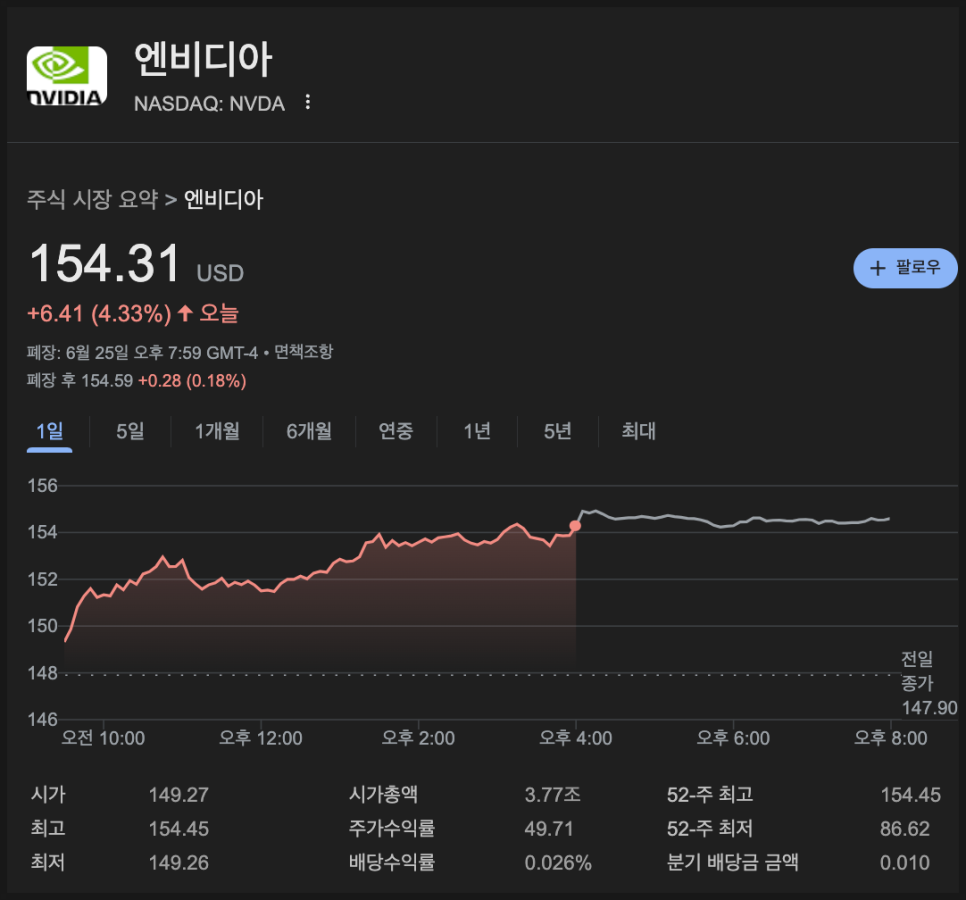Click the 오후 12:00 axis label

click(261, 738)
